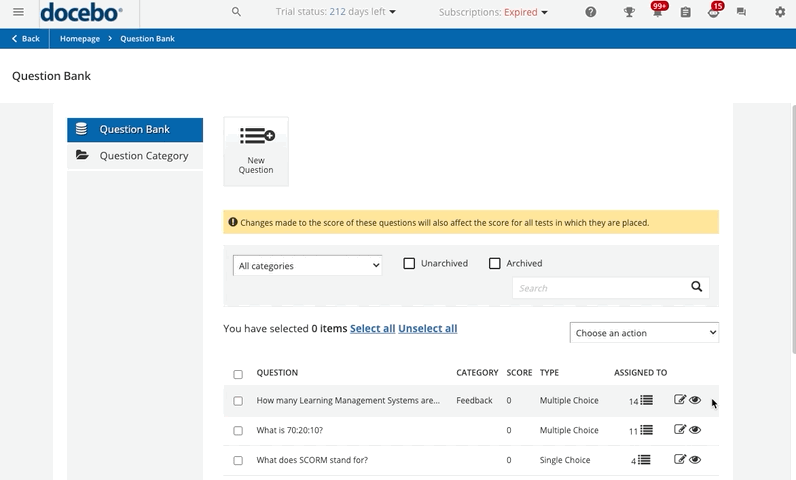The image size is (796, 480).
Task: Preview the 'What is 70:20:10?' question
Action: tap(695, 430)
